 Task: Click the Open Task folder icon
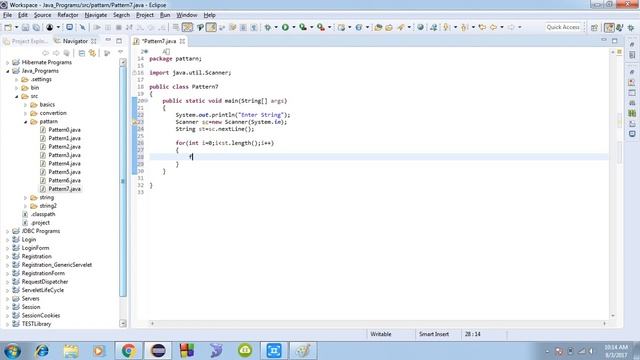coord(389,27)
